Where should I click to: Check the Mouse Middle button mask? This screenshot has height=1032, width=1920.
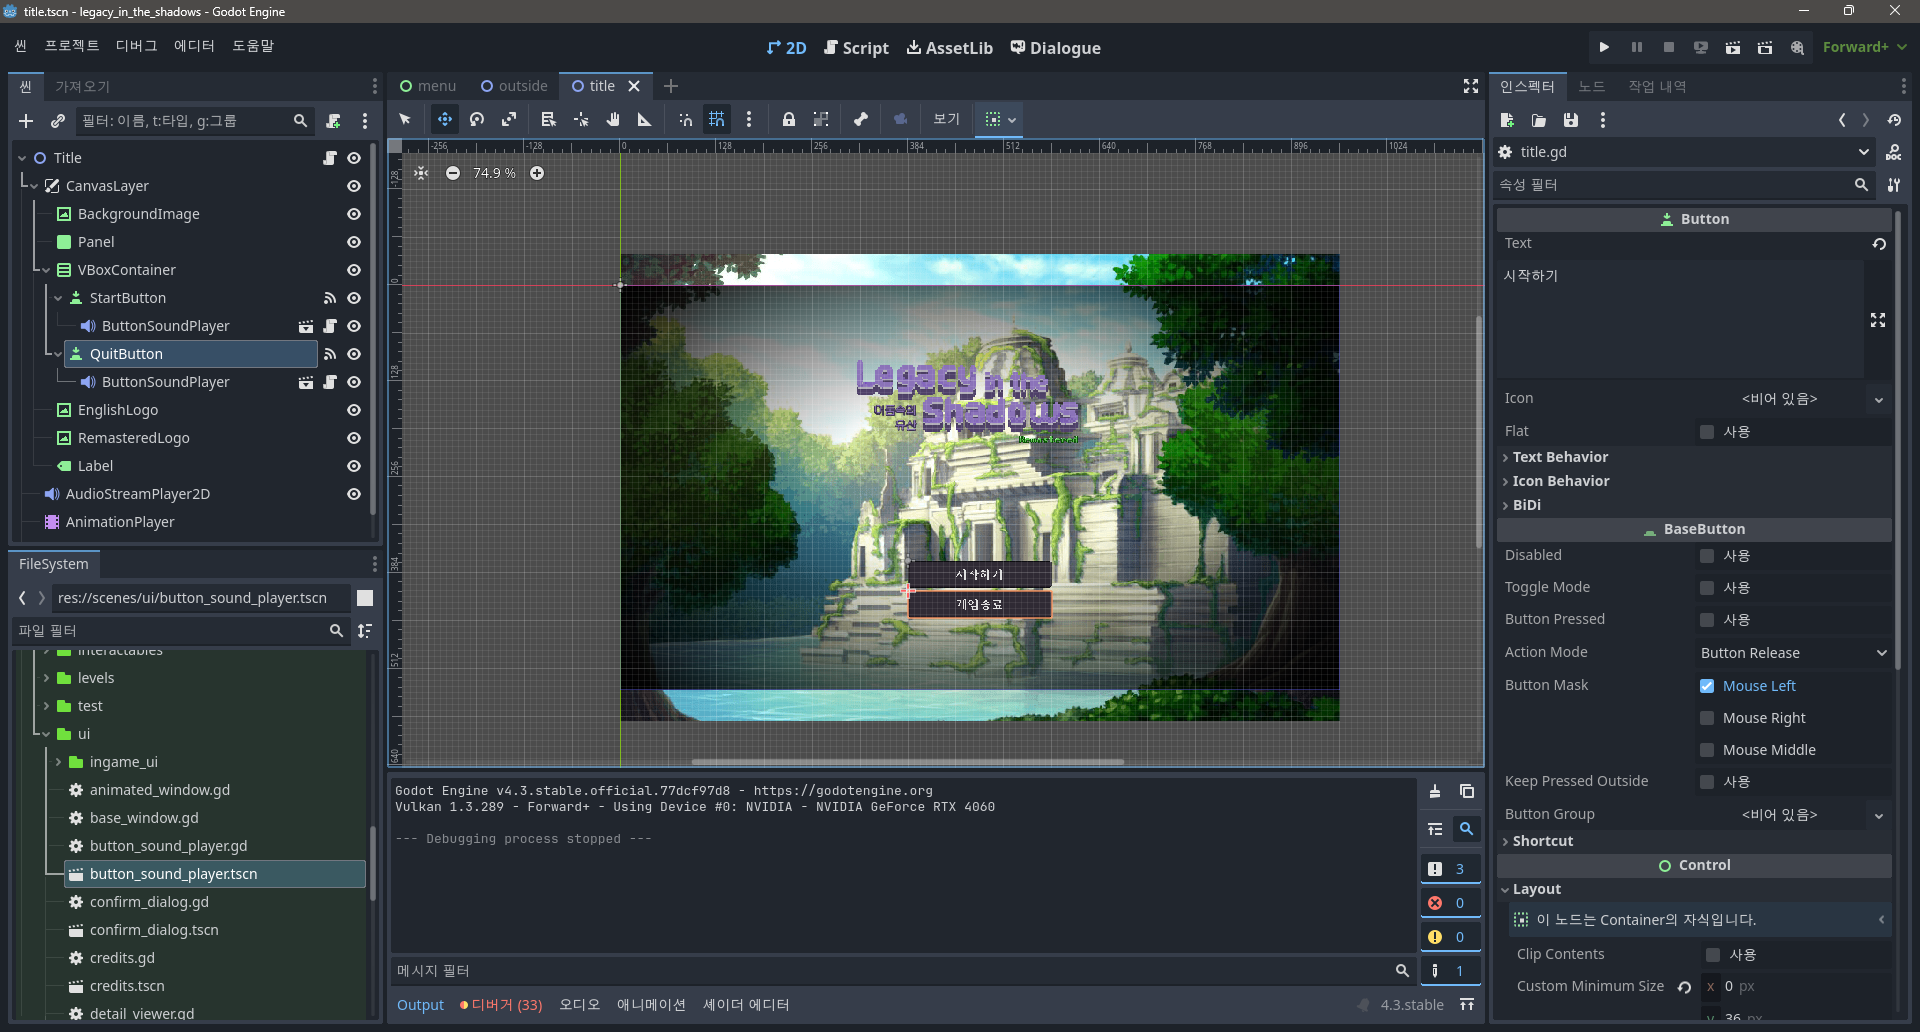point(1707,750)
